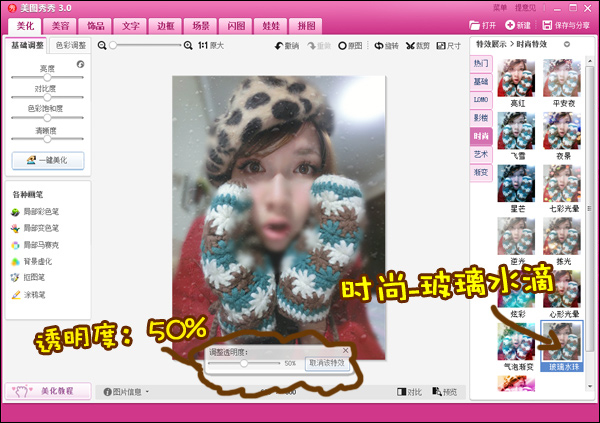This screenshot has height=423, width=600.
Task: Apply the 亮红 effect thumbnail
Action: (516, 78)
